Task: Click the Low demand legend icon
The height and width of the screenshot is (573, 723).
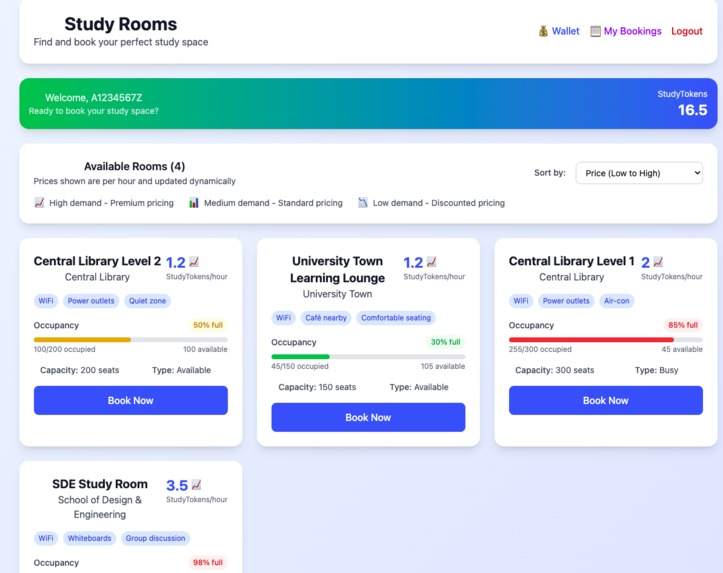Action: pyautogui.click(x=363, y=202)
